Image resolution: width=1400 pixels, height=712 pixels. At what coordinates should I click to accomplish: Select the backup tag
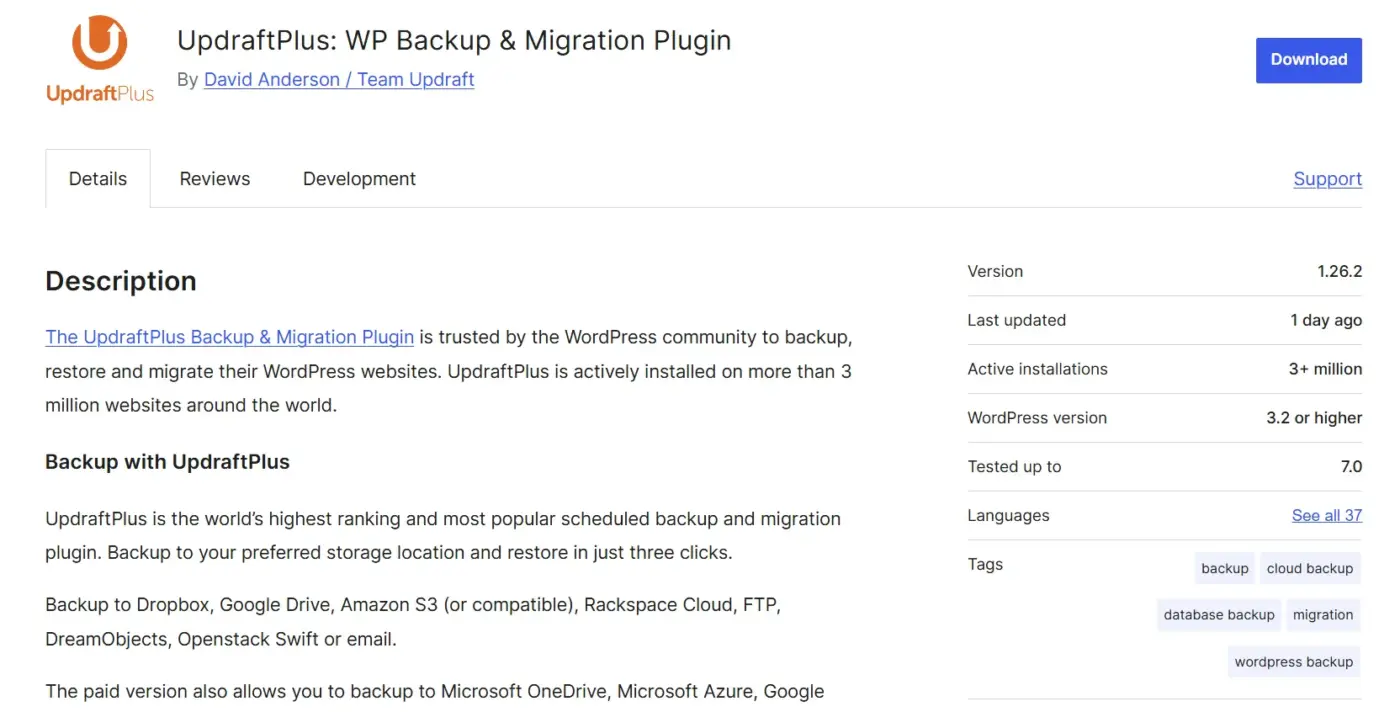[1224, 568]
